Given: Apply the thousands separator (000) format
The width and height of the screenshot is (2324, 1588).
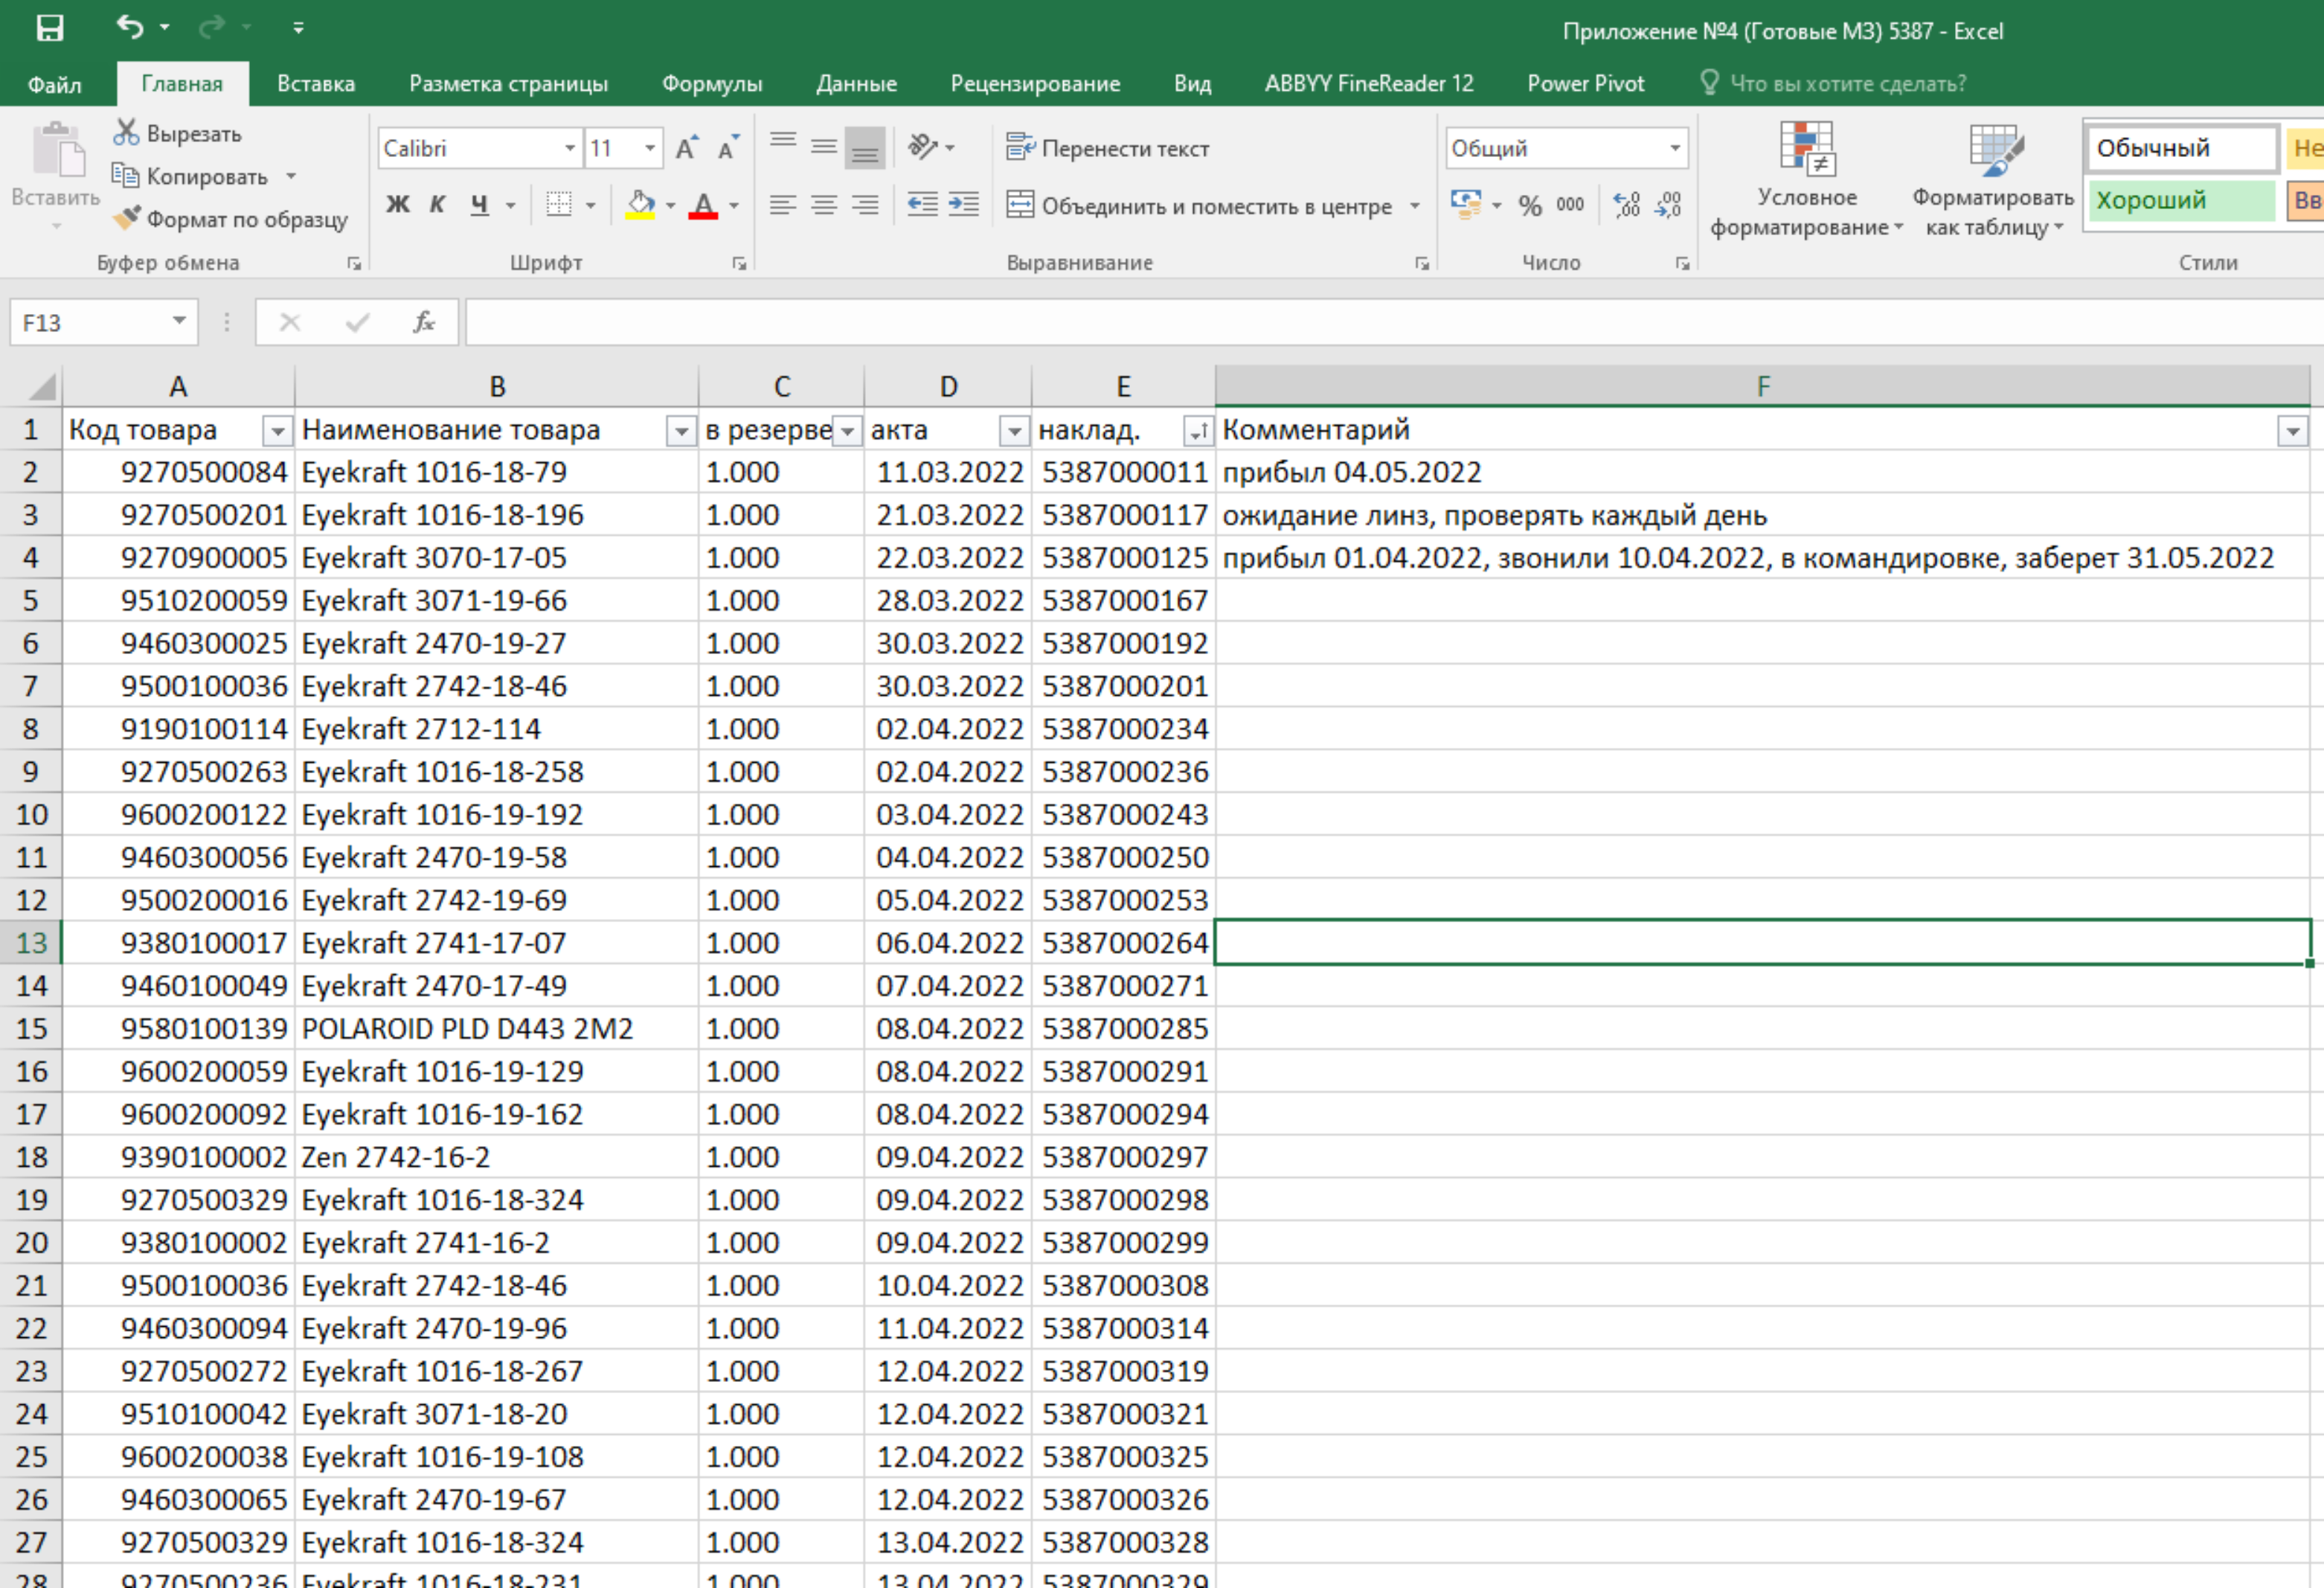Looking at the screenshot, I should [1570, 205].
